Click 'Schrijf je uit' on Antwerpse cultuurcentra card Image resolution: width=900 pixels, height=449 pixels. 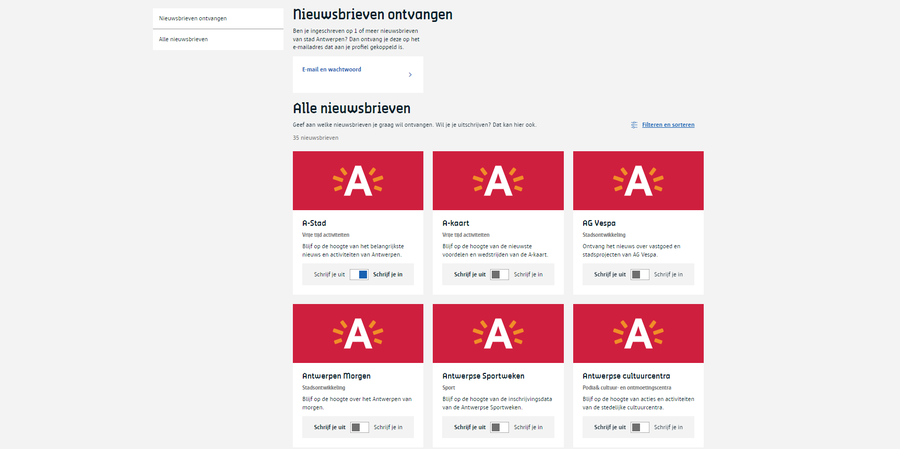click(610, 427)
